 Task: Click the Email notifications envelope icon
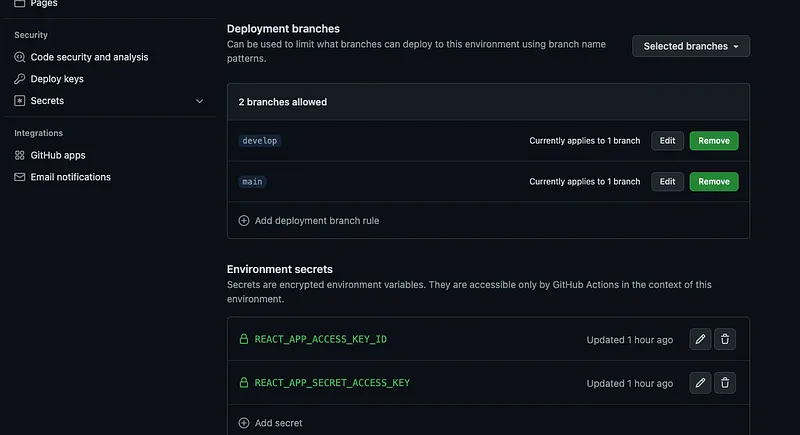pyautogui.click(x=19, y=177)
